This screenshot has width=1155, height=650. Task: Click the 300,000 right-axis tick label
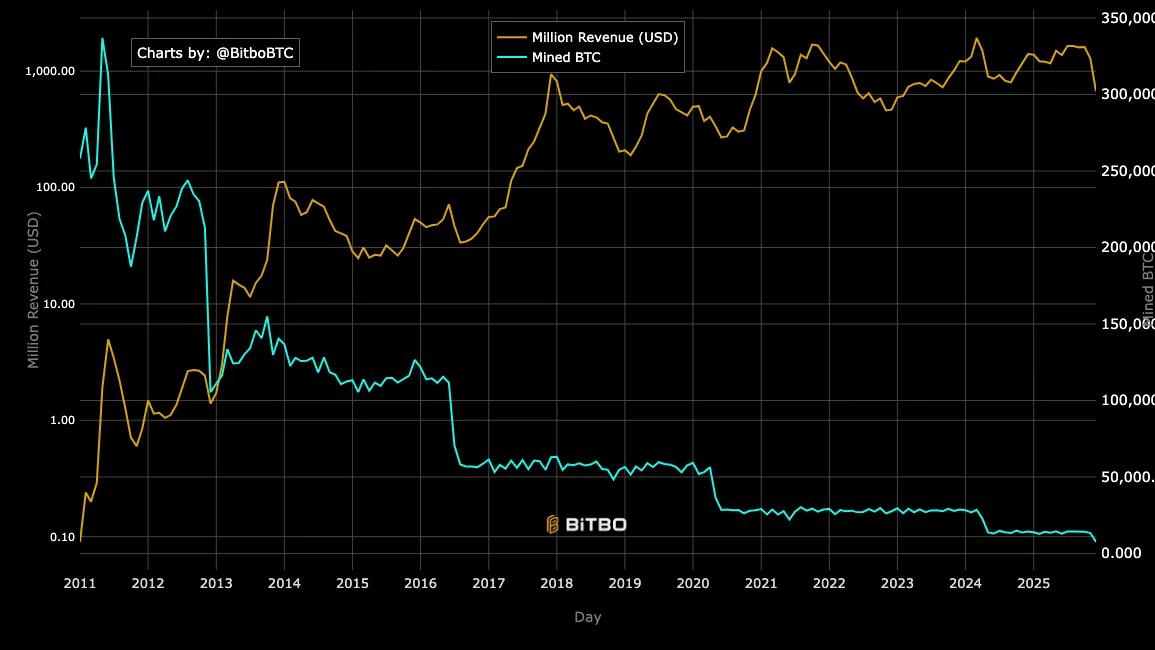coord(1128,94)
